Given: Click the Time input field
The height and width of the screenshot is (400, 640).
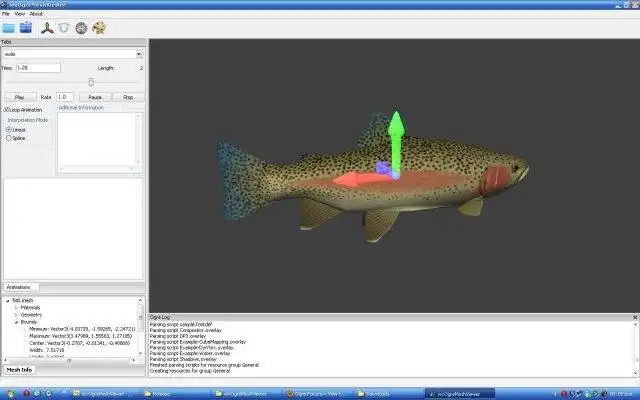Looking at the screenshot, I should (38, 68).
